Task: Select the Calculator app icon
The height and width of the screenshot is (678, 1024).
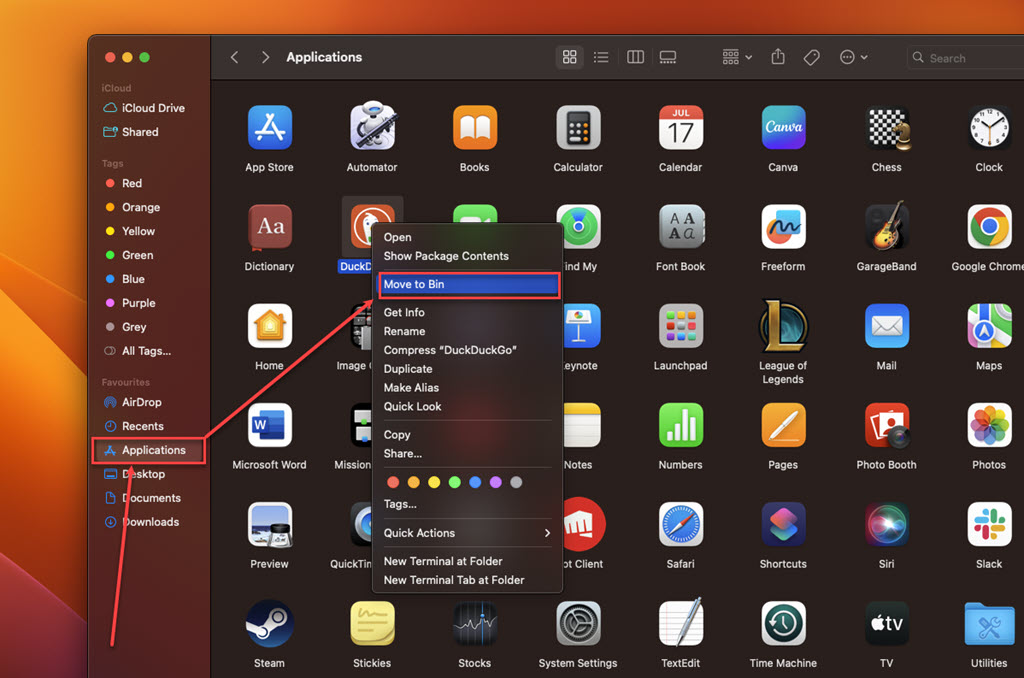Action: click(x=578, y=127)
